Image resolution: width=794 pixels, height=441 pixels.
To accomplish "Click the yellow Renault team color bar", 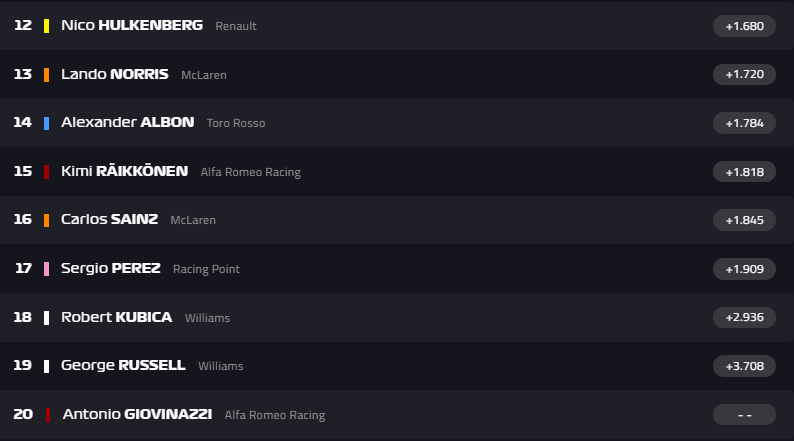I will 47,25.
